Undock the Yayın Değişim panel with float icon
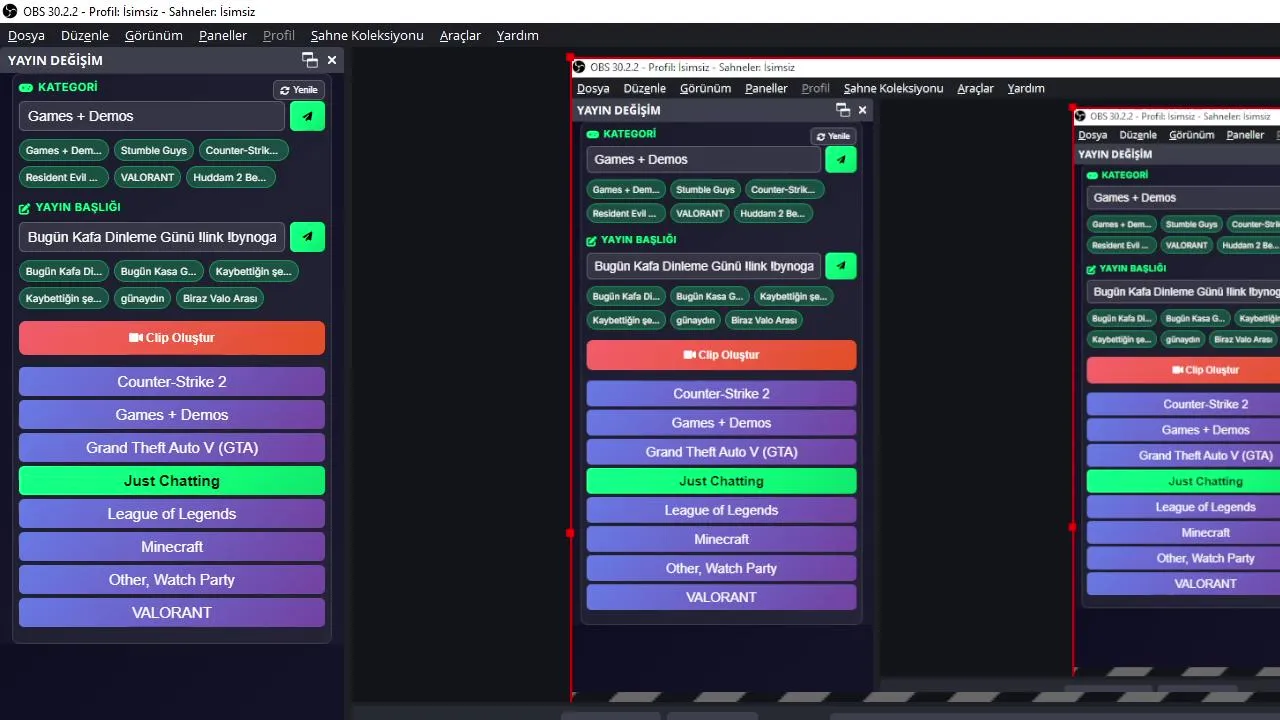Viewport: 1280px width, 720px height. click(x=310, y=60)
